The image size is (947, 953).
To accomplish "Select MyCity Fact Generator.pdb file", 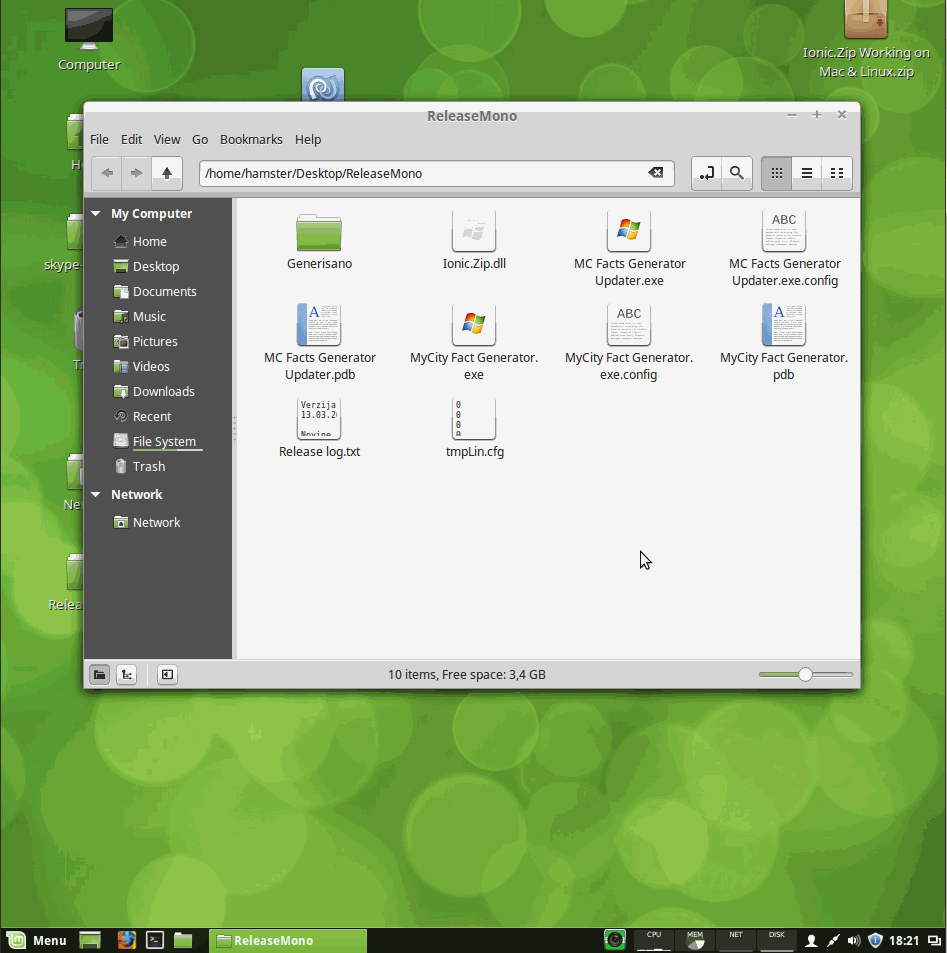I will pos(784,343).
